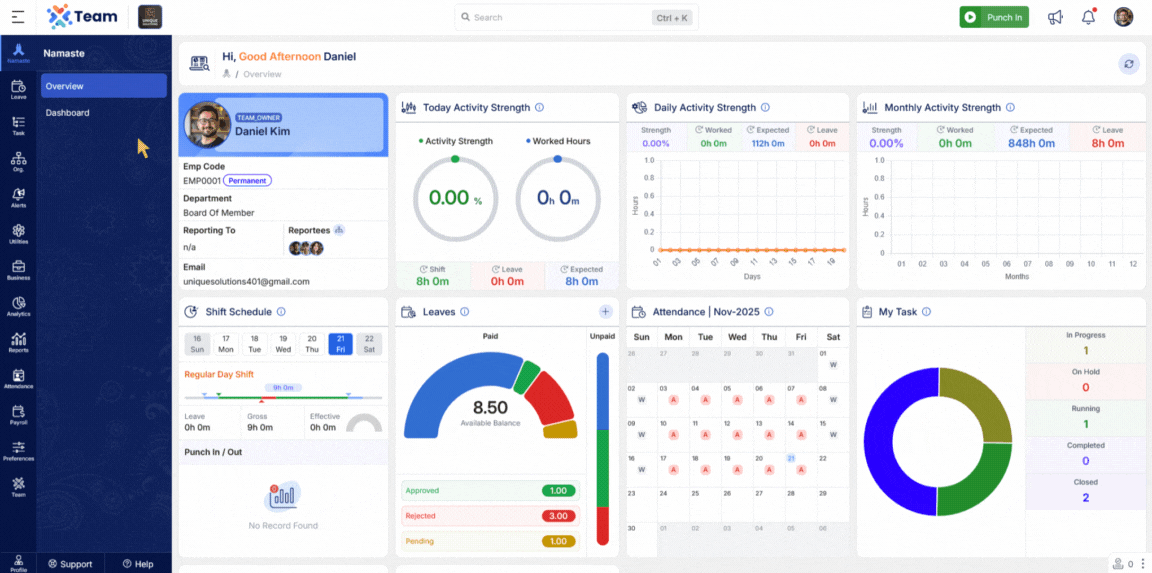Go to Payroll in the sidebar

[18, 414]
